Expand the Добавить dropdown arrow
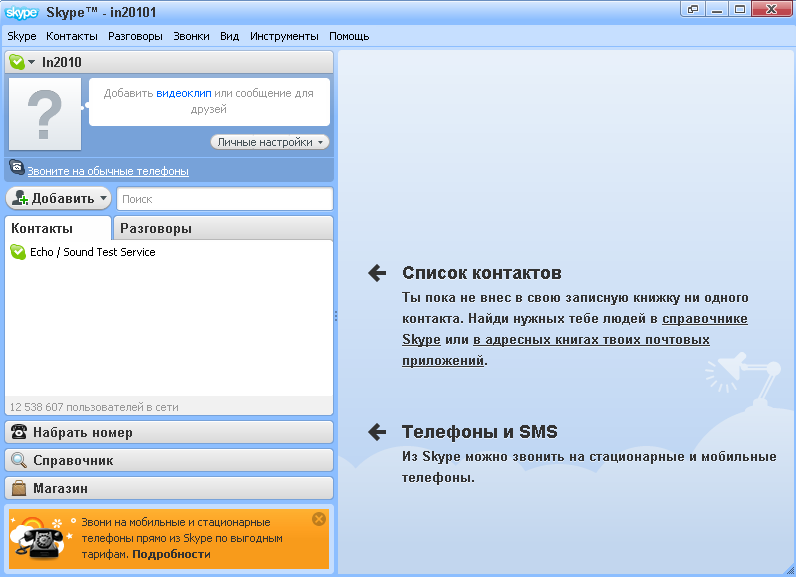Viewport: 796px width, 577px height. point(104,198)
